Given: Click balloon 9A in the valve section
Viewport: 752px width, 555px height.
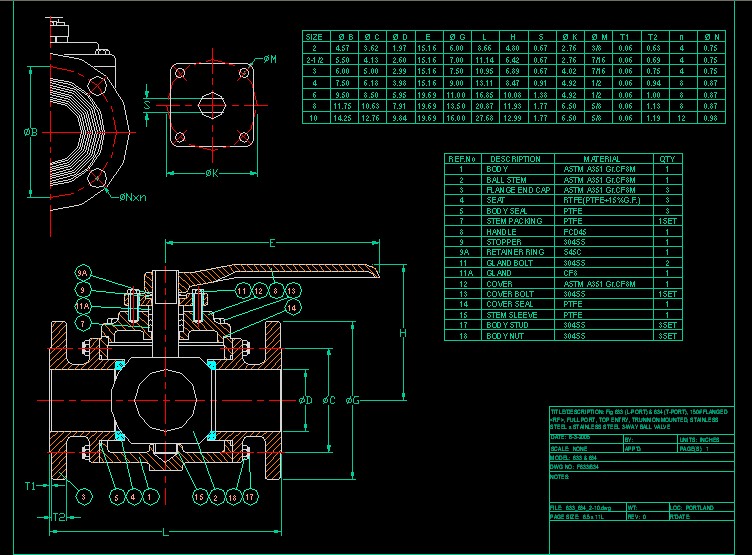Looking at the screenshot, I should [83, 273].
